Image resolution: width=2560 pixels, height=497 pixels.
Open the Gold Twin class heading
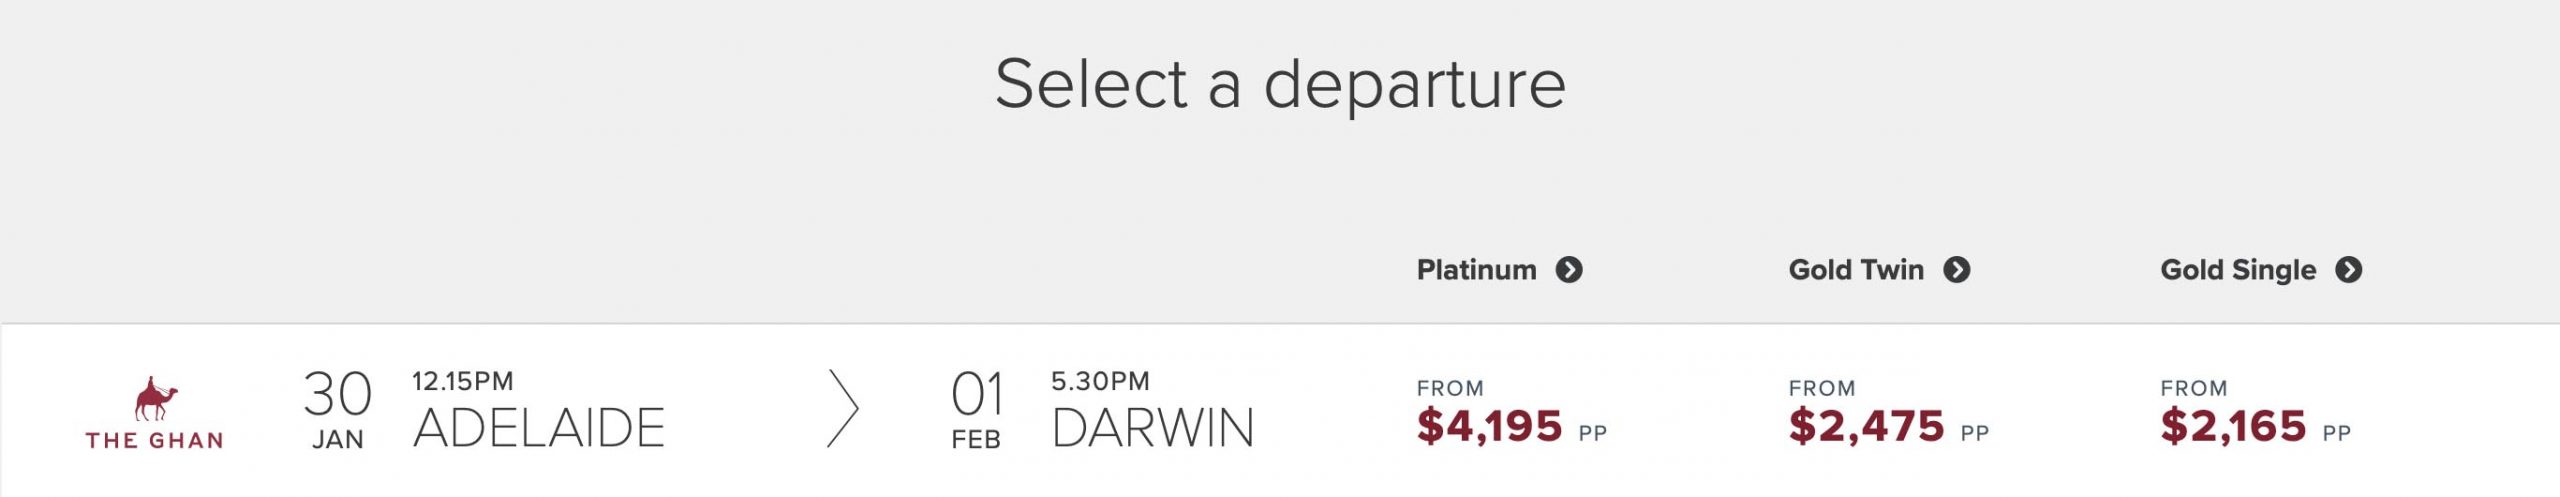[1855, 270]
